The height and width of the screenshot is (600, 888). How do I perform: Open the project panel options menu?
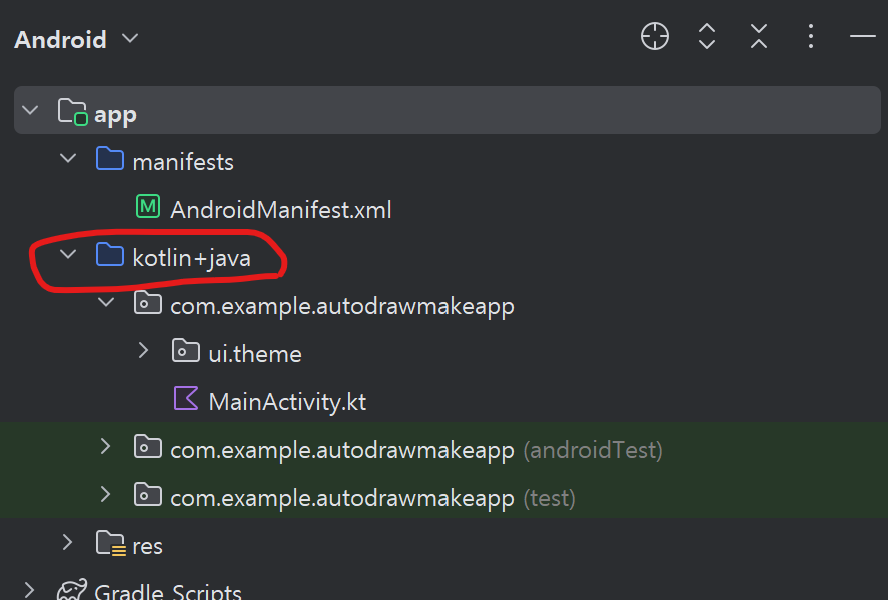811,36
